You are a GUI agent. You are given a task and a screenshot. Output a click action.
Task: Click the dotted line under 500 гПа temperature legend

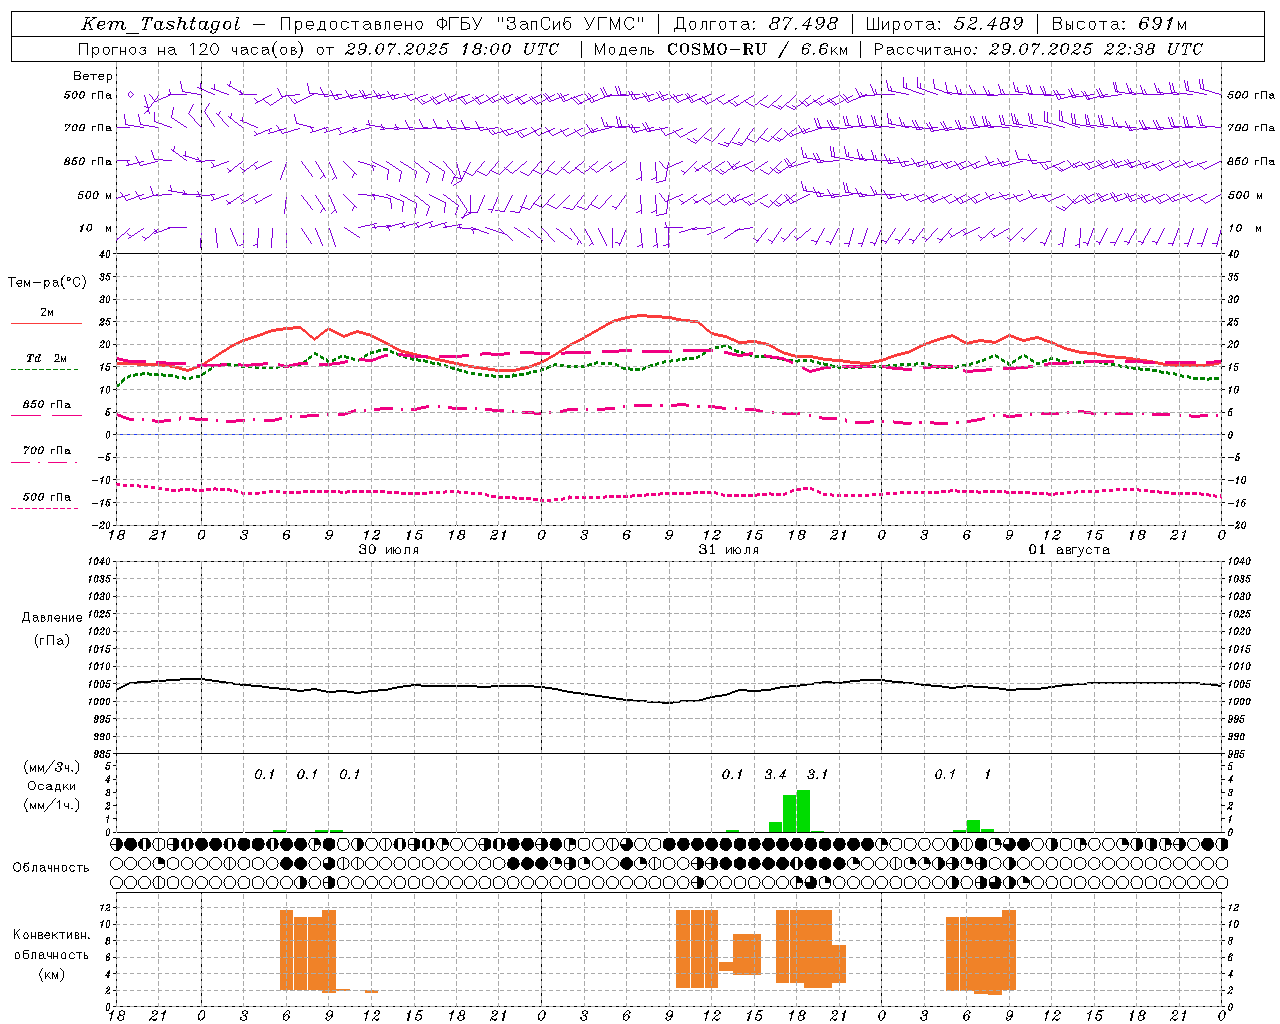tap(45, 508)
